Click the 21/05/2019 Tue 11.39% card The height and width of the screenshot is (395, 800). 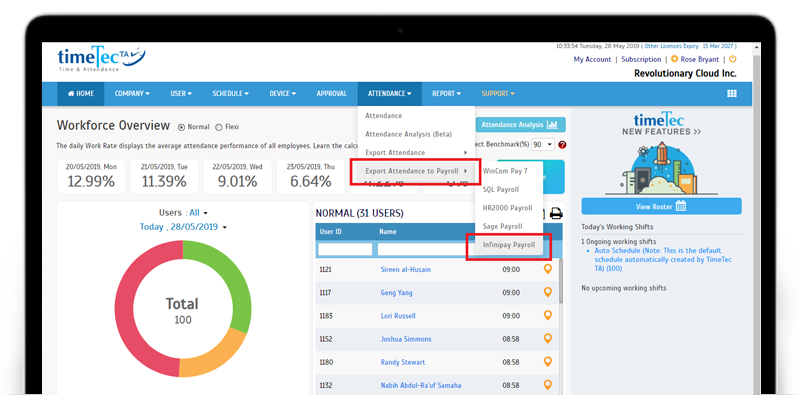click(164, 177)
